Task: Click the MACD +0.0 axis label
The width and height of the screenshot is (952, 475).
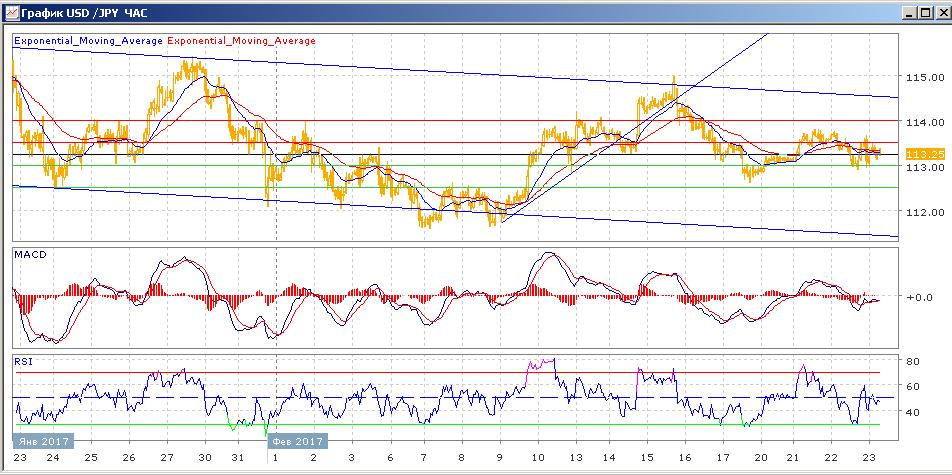Action: tap(917, 298)
